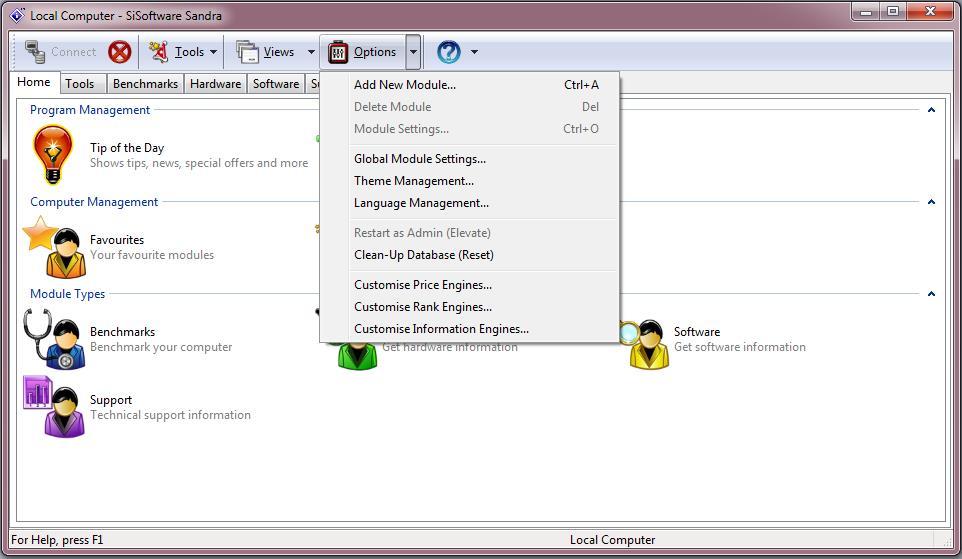Toggle the Options dropdown arrow
Viewport: 962px width, 559px height.
click(x=413, y=52)
